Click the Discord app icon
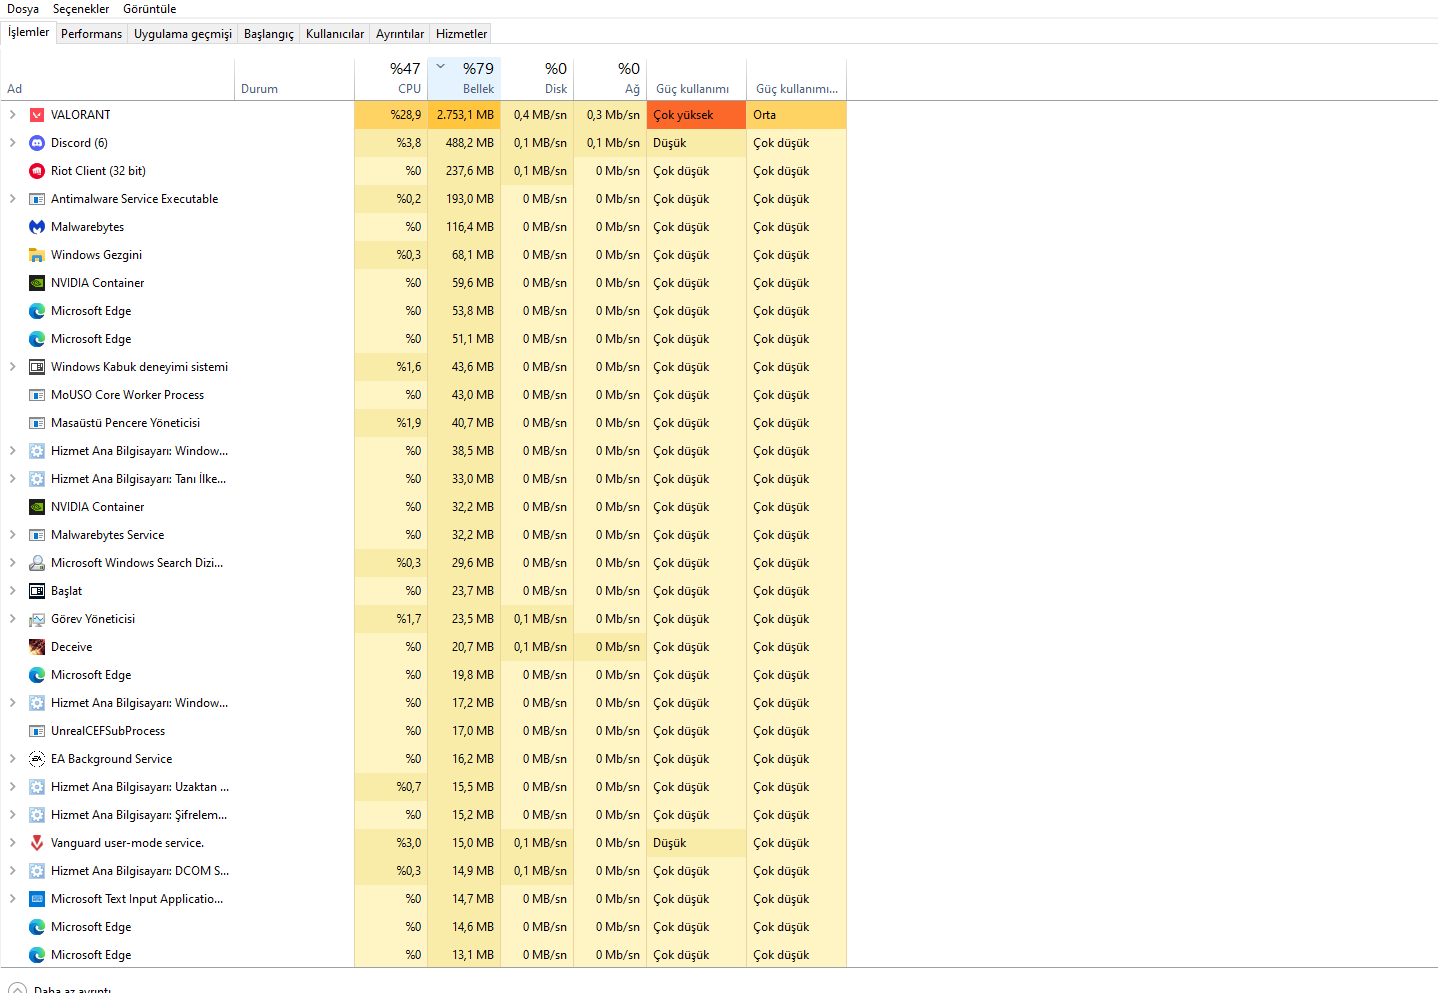The image size is (1438, 993). pos(37,143)
